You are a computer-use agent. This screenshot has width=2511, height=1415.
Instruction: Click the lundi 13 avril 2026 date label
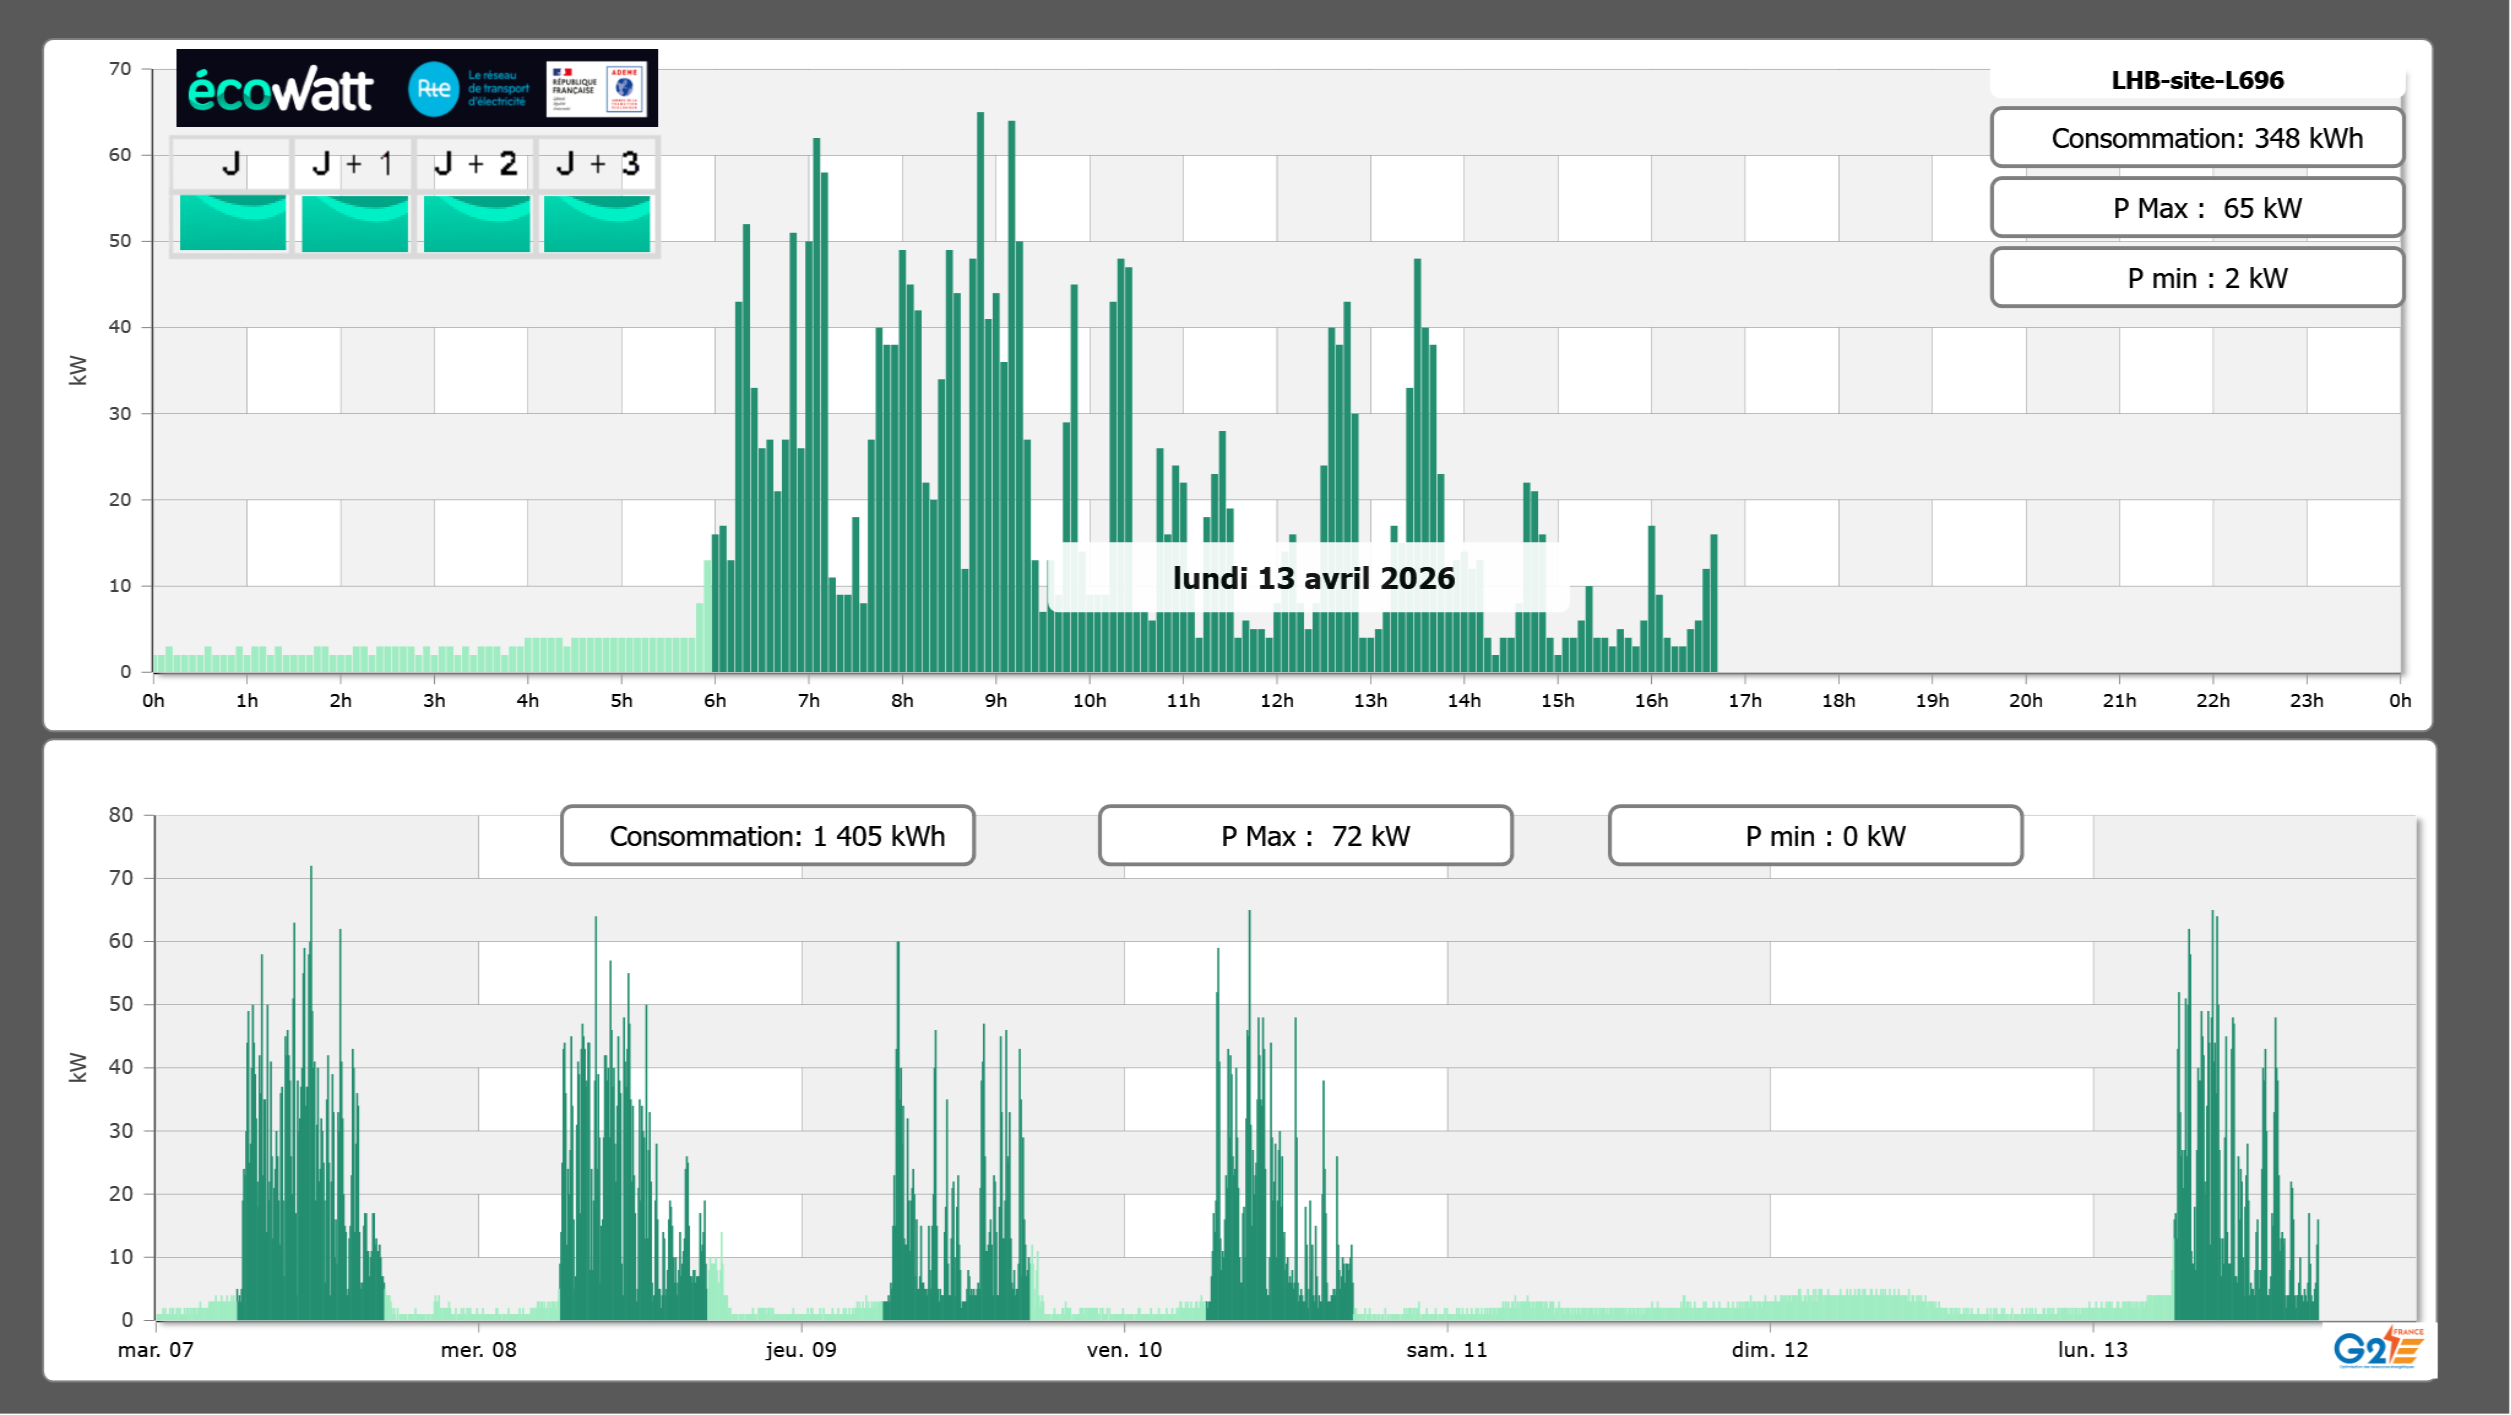(1313, 578)
